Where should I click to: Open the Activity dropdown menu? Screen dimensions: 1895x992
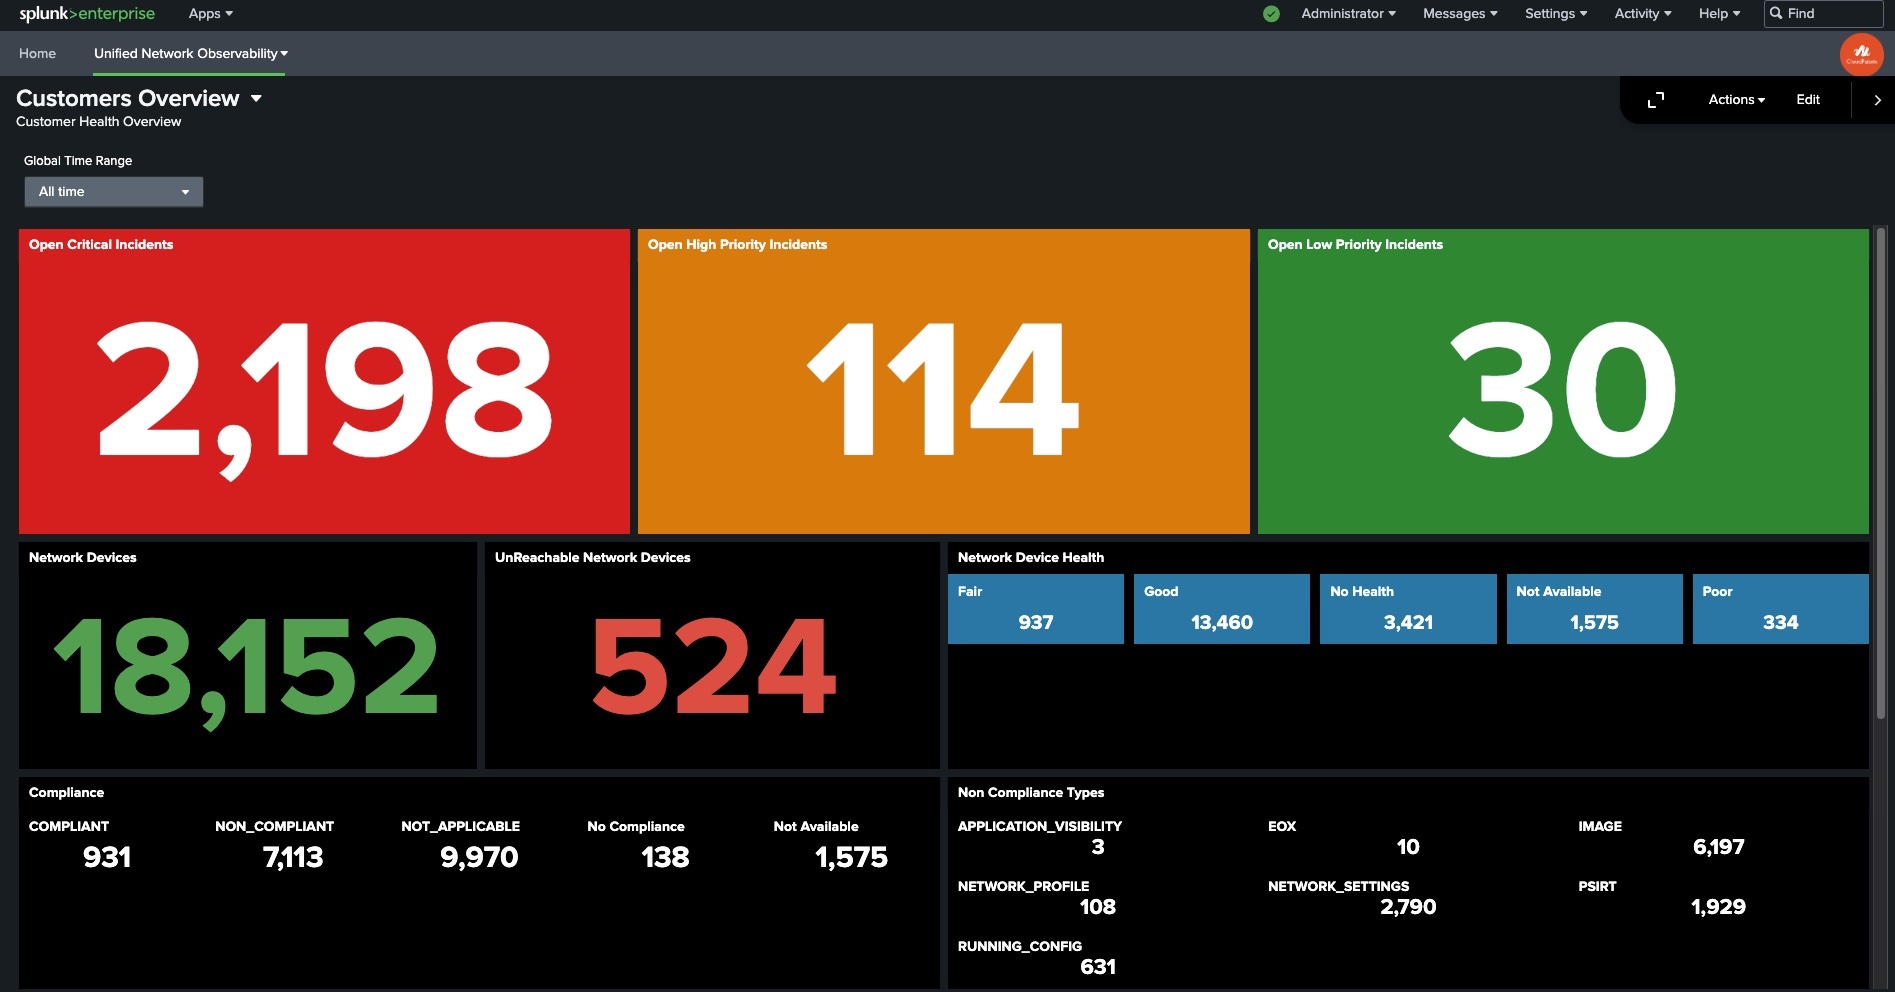[1643, 14]
